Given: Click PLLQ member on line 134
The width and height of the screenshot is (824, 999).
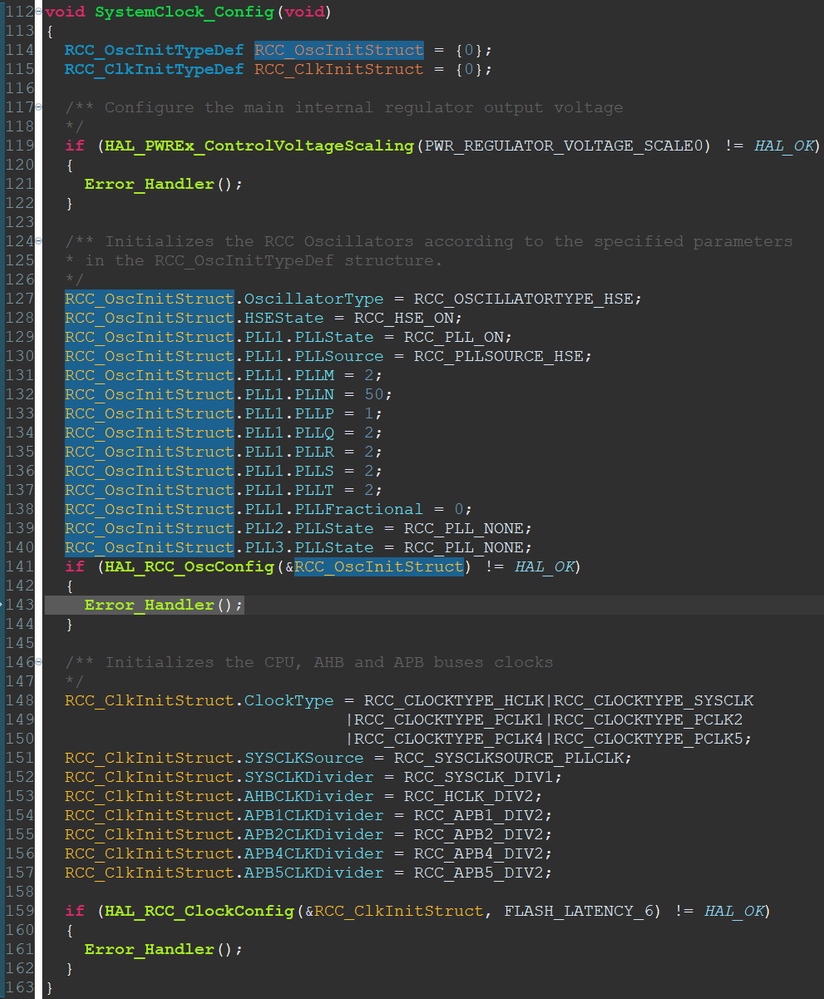Looking at the screenshot, I should (x=314, y=433).
